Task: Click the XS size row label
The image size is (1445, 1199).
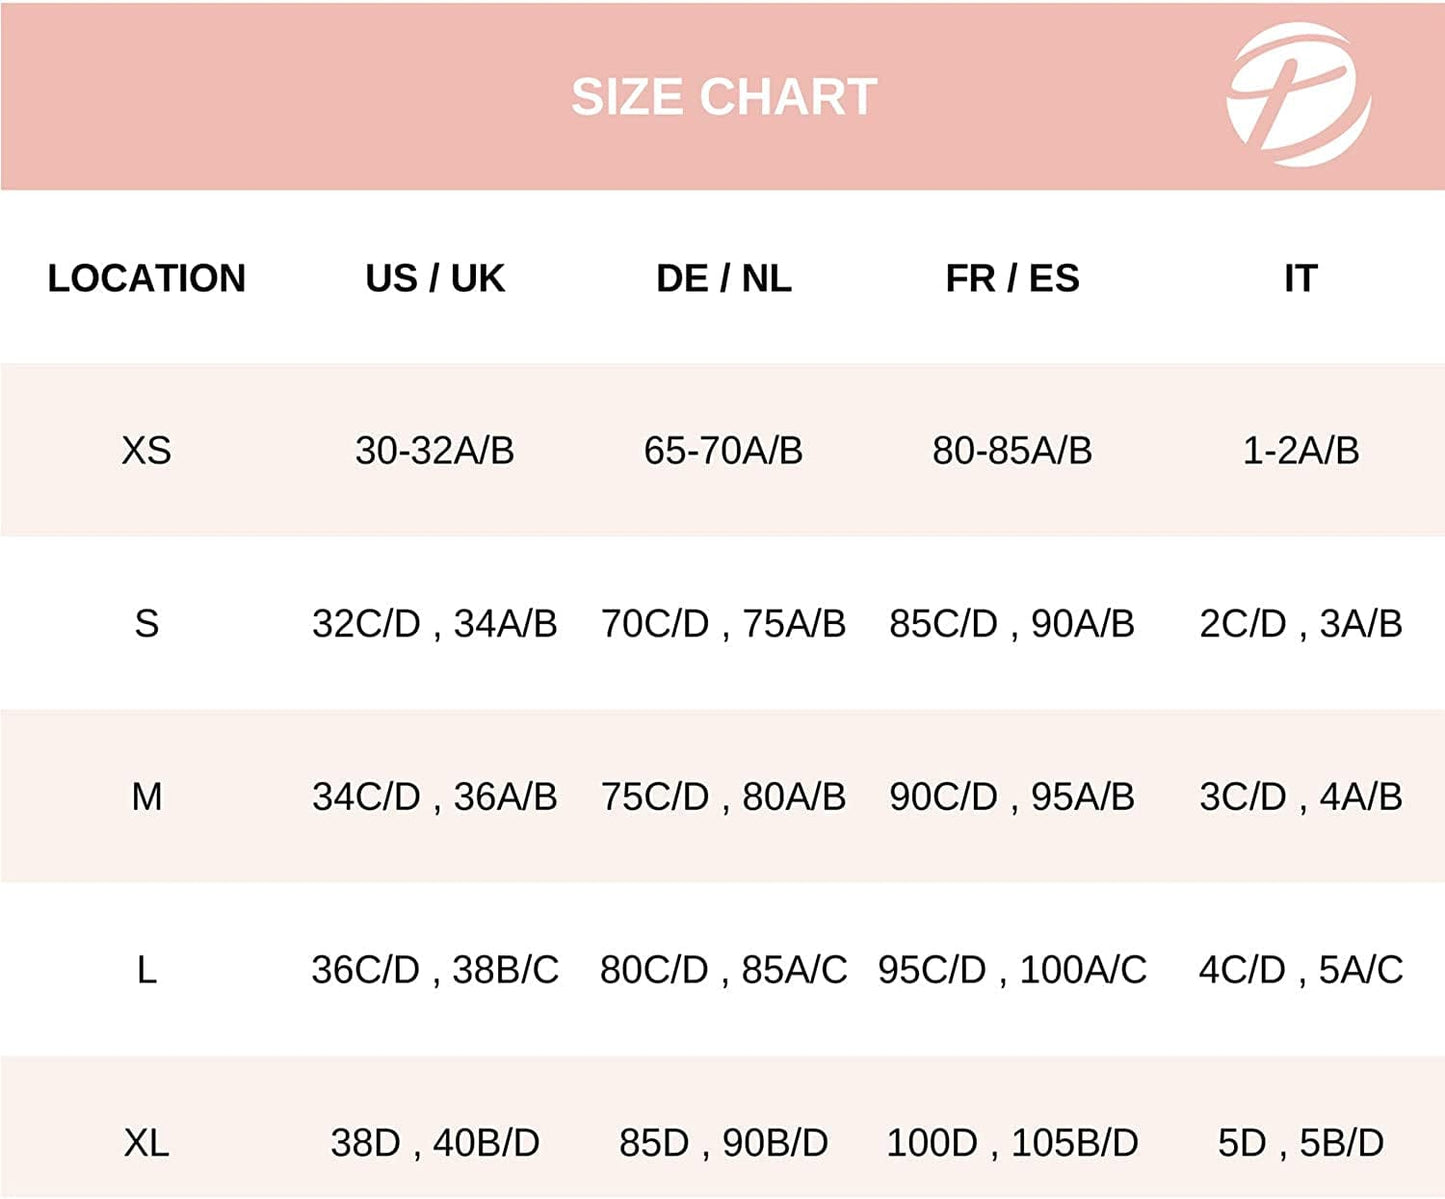Action: (x=147, y=451)
